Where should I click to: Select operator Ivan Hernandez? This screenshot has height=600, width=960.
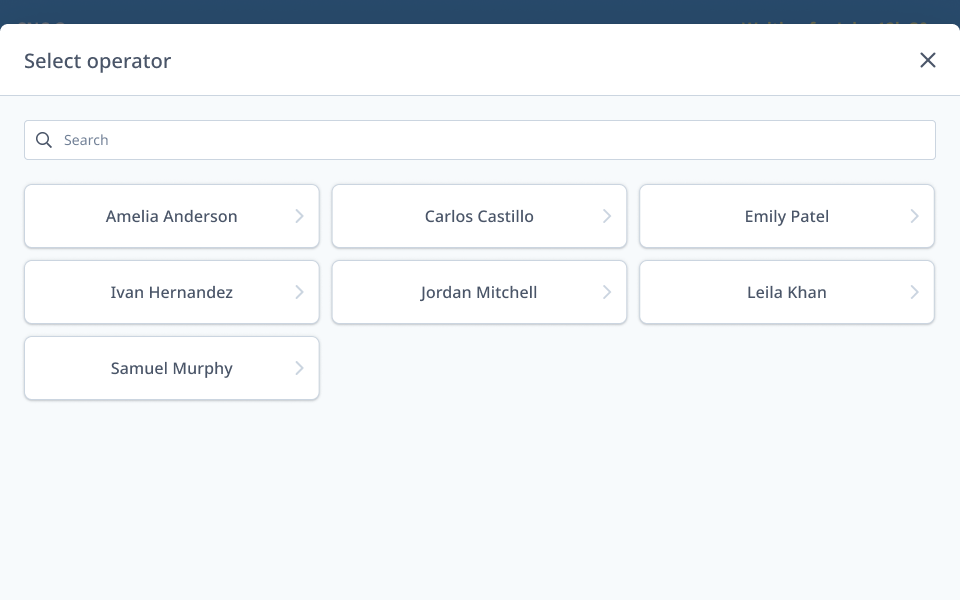172,292
